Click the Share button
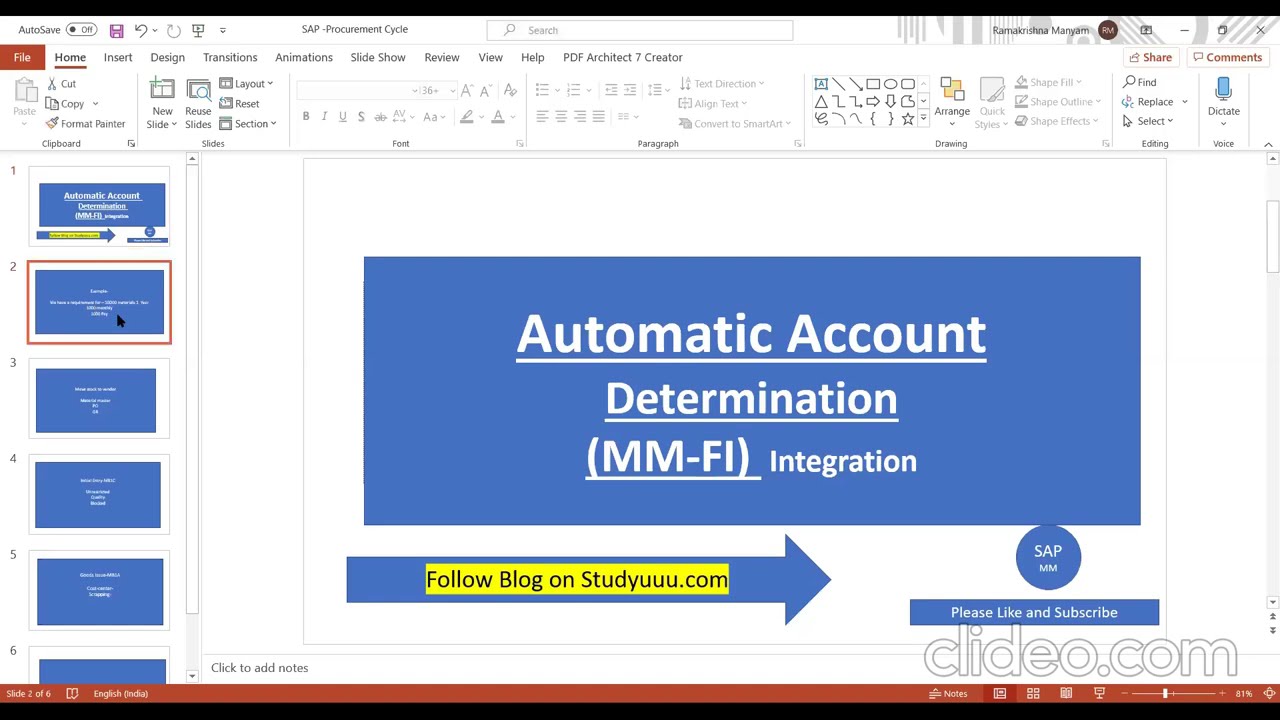Viewport: 1280px width, 720px height. pos(1150,58)
